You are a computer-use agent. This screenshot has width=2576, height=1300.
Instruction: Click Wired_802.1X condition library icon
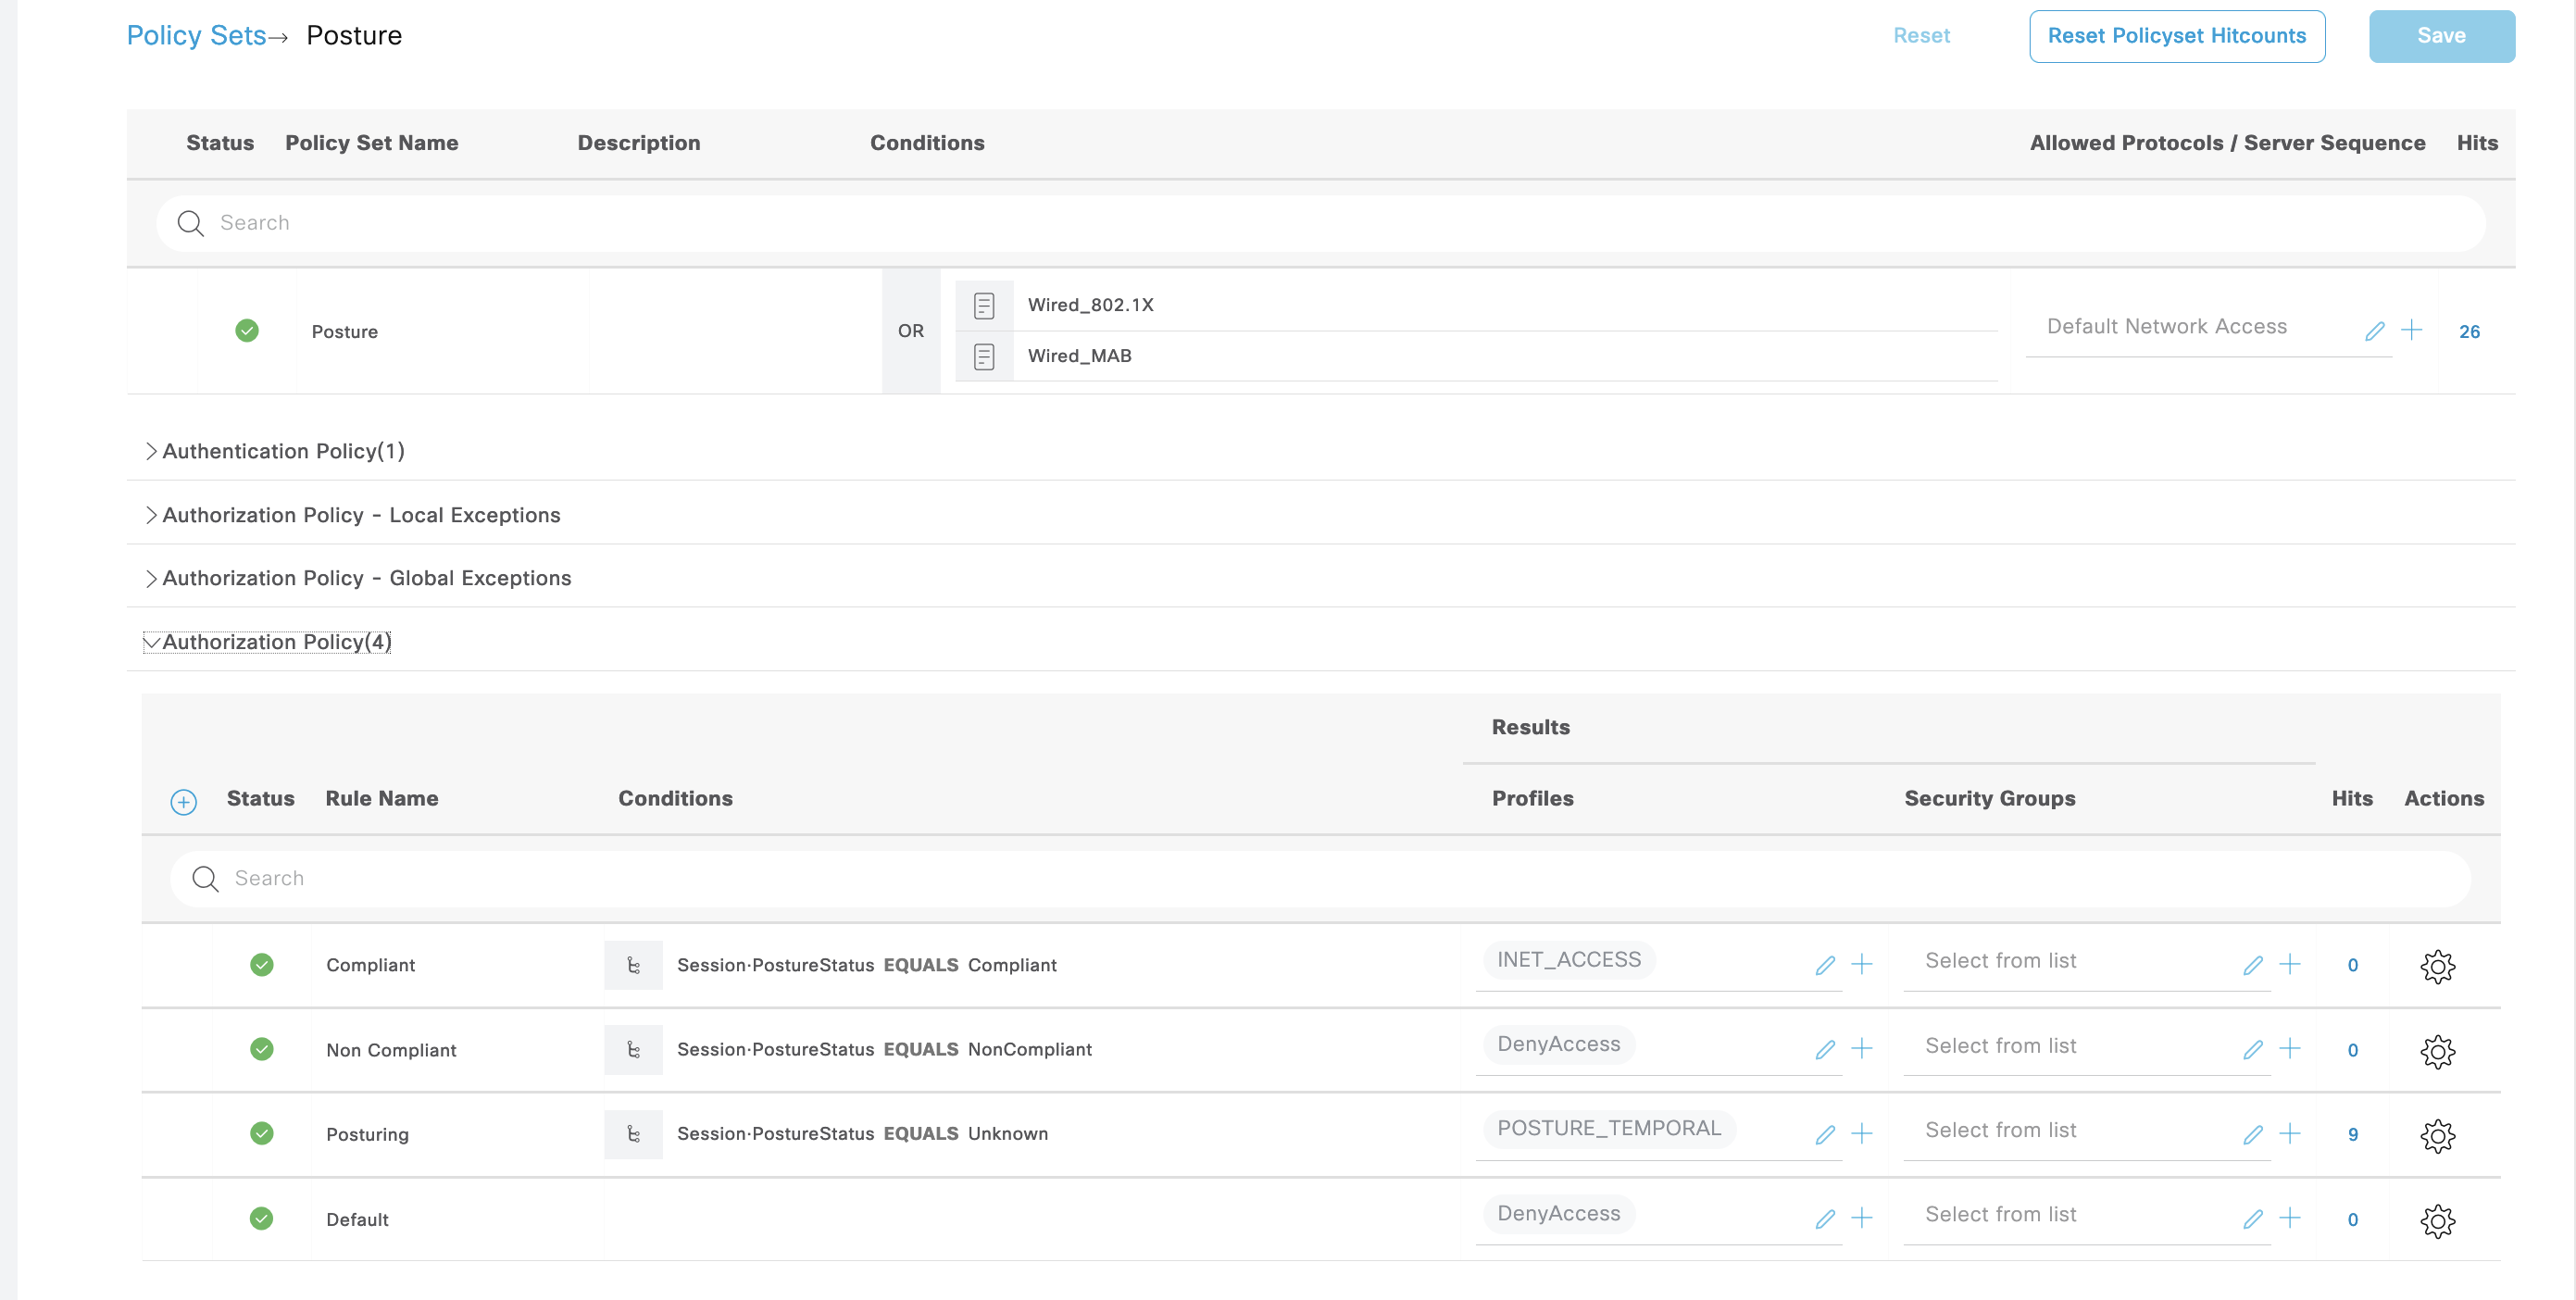(983, 305)
